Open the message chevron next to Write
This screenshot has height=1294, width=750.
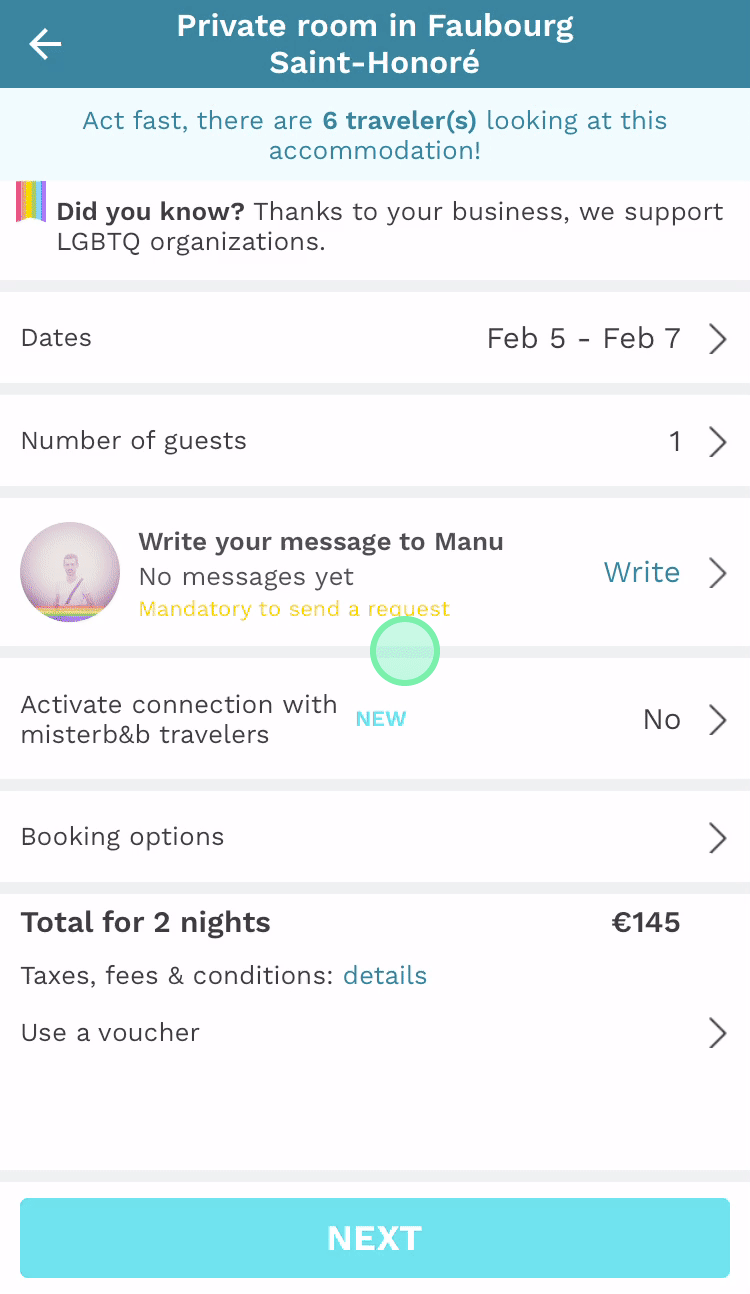[717, 573]
